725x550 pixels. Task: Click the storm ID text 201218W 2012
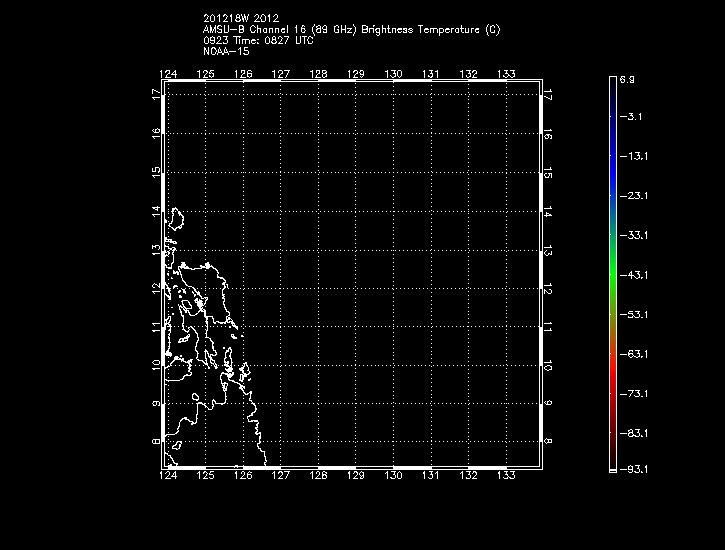[240, 18]
